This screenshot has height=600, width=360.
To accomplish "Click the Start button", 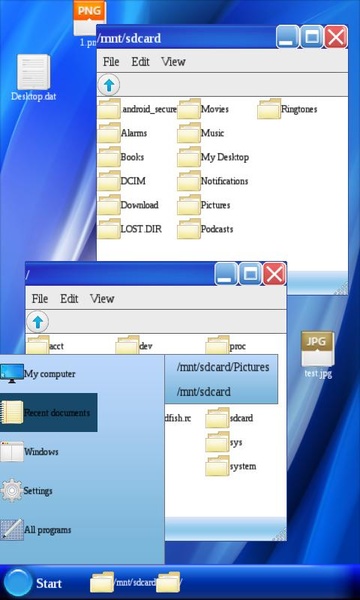I will pyautogui.click(x=32, y=583).
